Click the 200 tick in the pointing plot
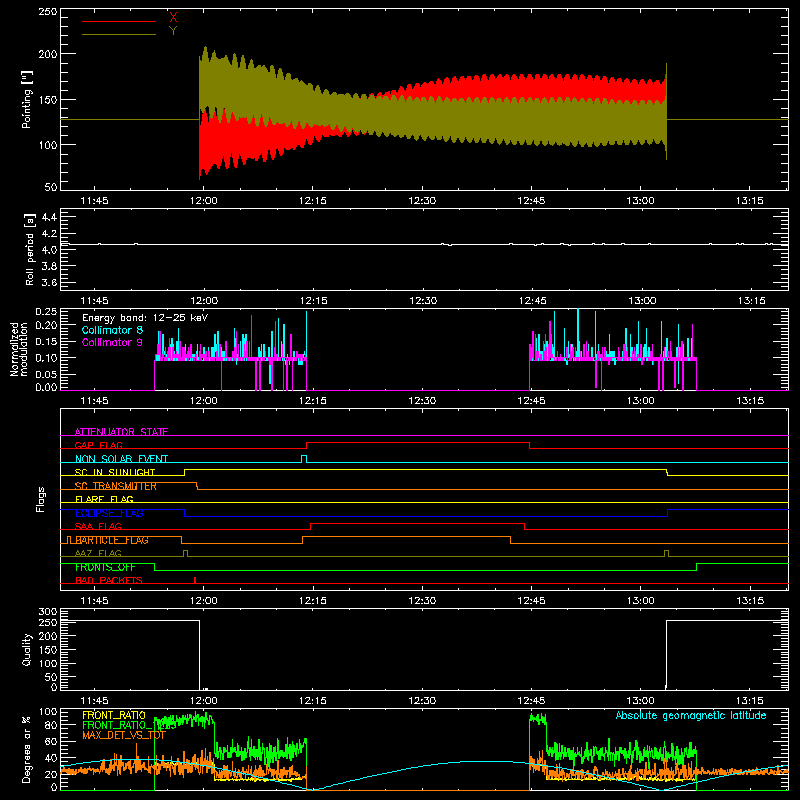This screenshot has height=800, width=800. (47, 54)
